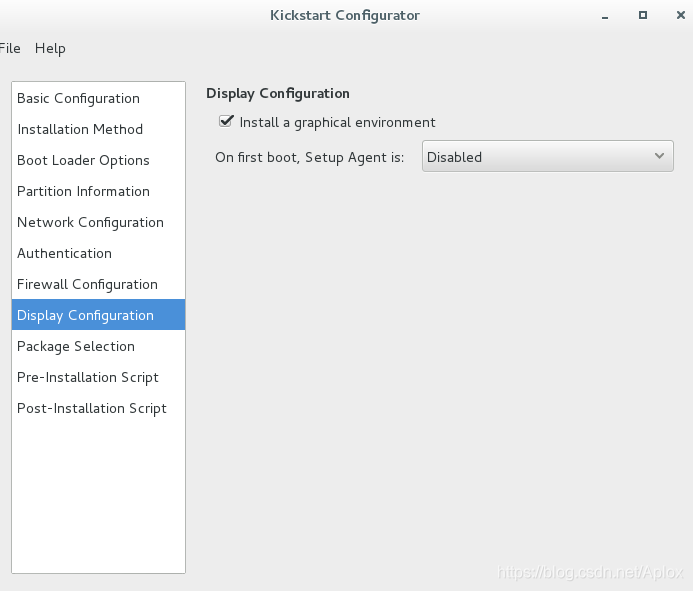Open Package Selection section
The height and width of the screenshot is (591, 693).
tap(98, 346)
